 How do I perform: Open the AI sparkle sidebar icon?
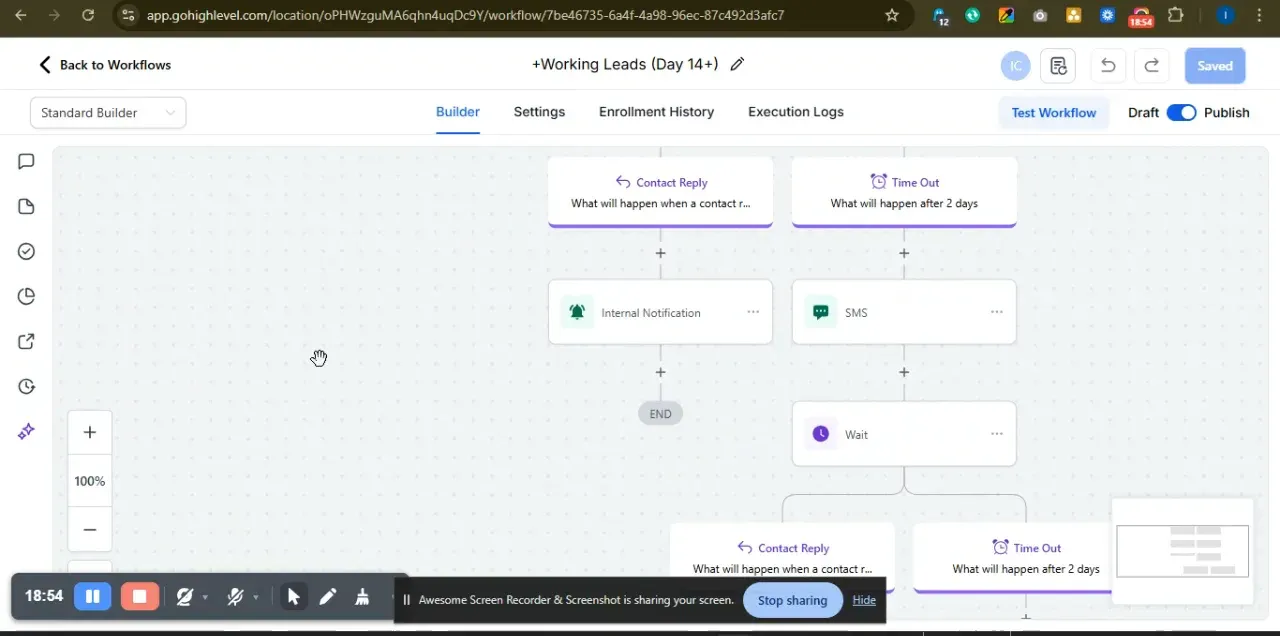click(27, 432)
